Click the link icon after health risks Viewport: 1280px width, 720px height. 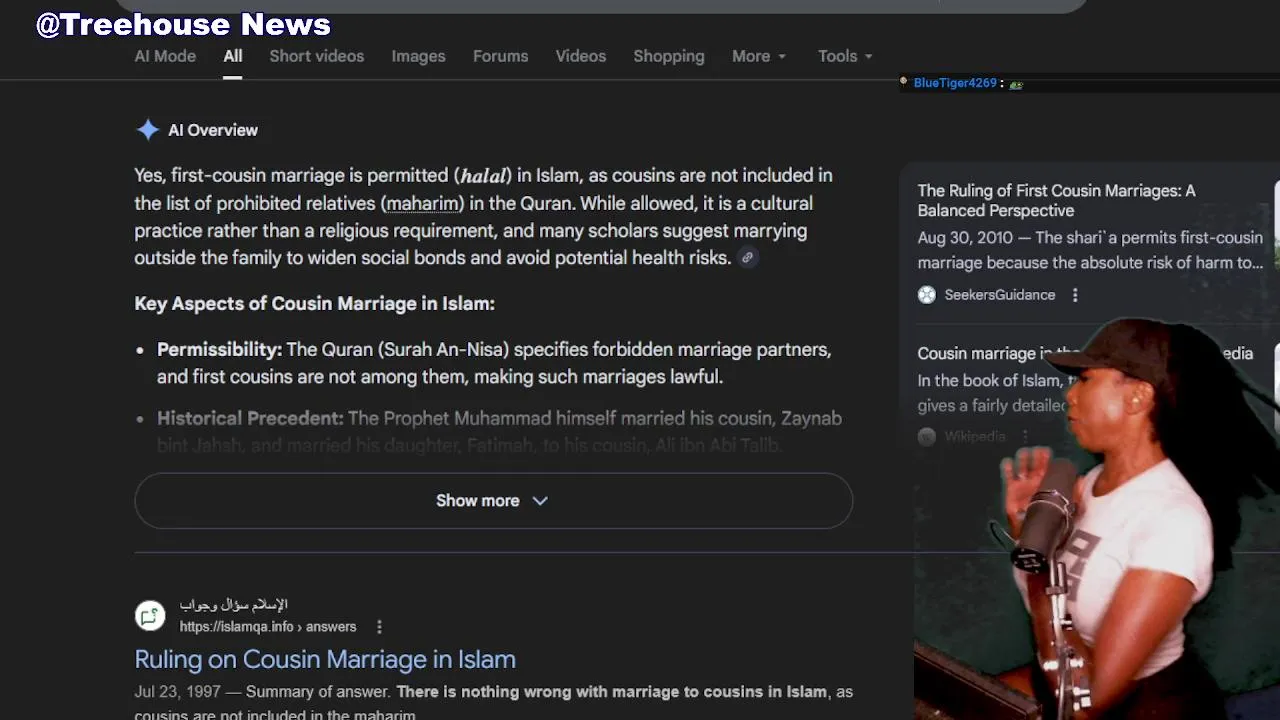pyautogui.click(x=747, y=258)
